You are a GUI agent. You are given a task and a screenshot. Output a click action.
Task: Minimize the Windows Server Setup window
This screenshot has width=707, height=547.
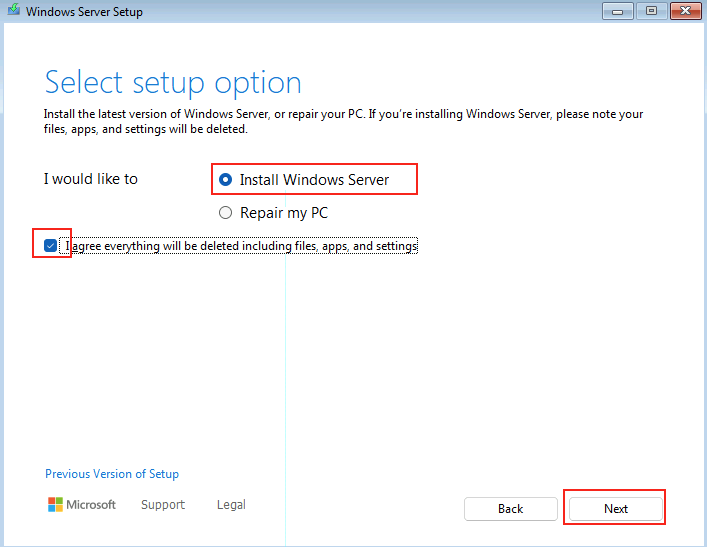click(x=618, y=11)
